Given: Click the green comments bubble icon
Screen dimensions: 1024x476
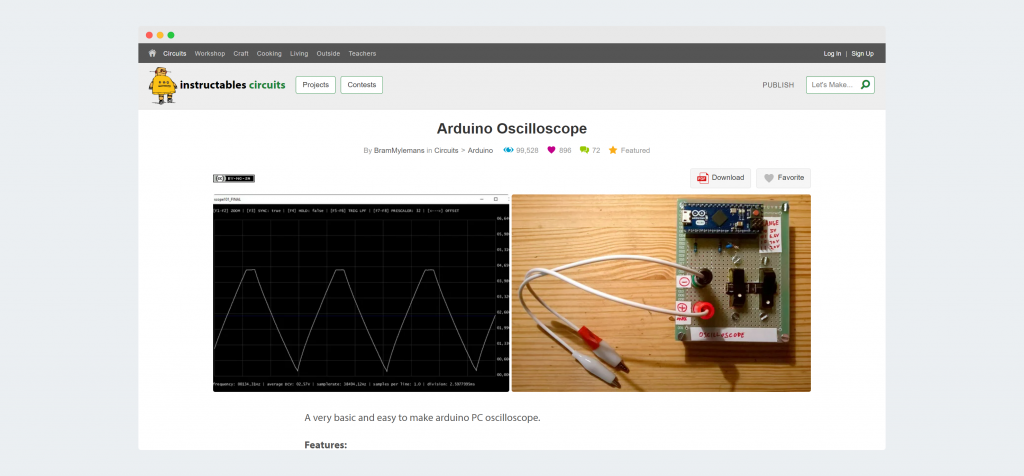Looking at the screenshot, I should click(584, 150).
